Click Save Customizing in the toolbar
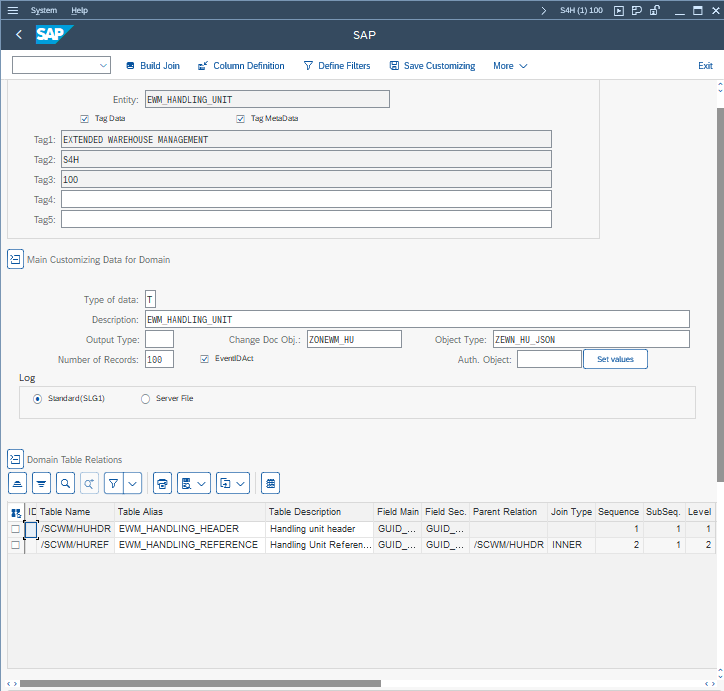 click(x=432, y=66)
